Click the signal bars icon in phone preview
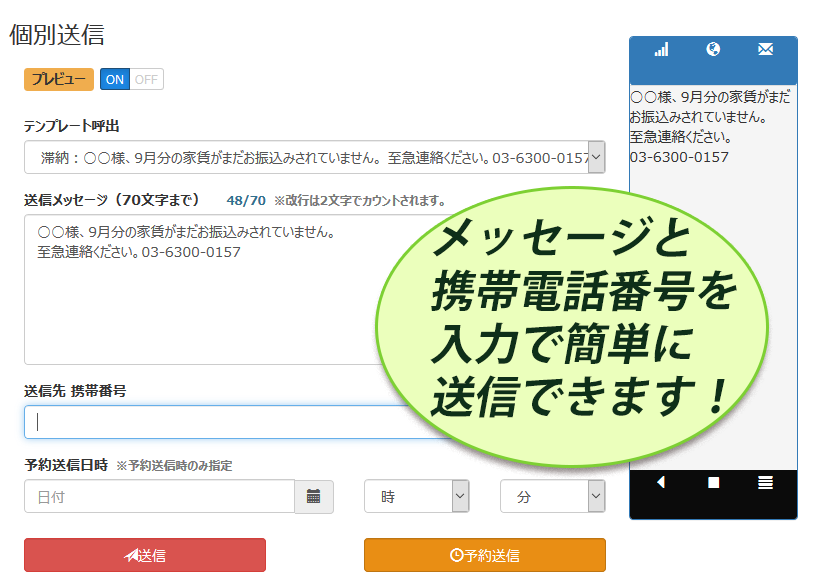821x580 pixels. click(661, 50)
